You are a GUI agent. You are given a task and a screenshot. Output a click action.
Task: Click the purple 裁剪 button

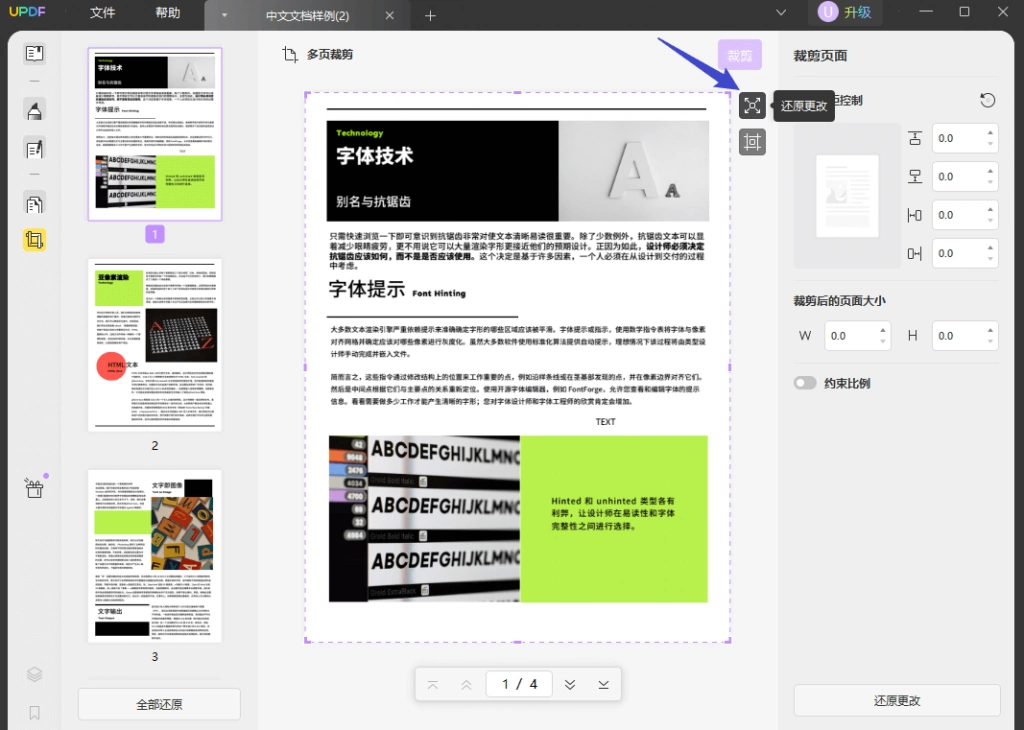tap(740, 55)
